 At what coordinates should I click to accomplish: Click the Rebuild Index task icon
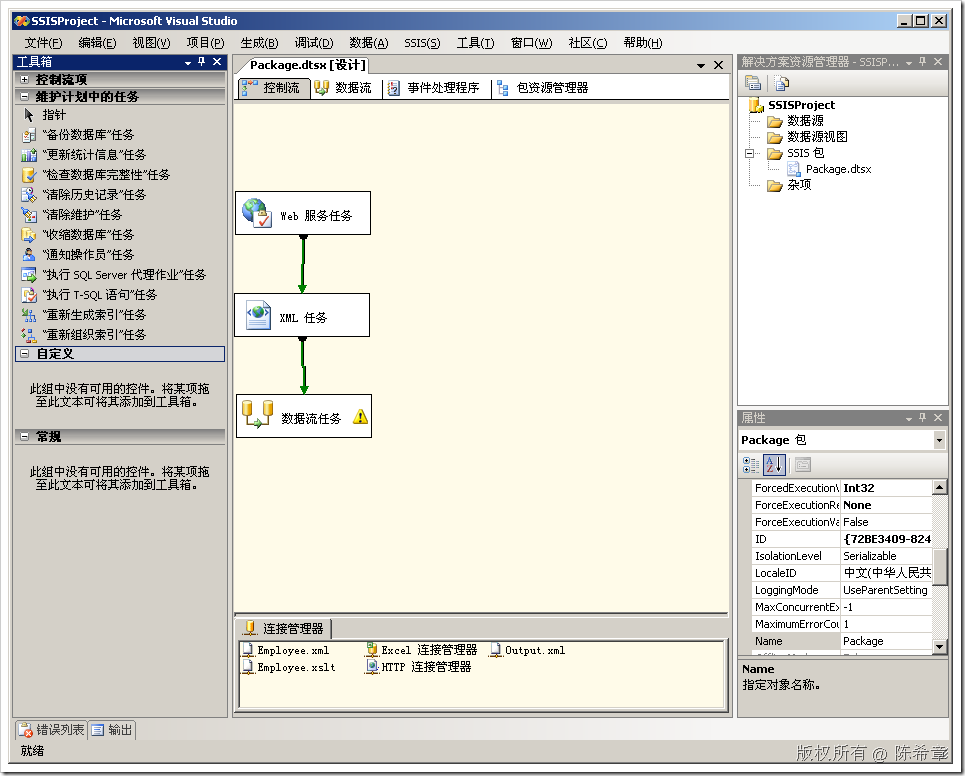[28, 315]
